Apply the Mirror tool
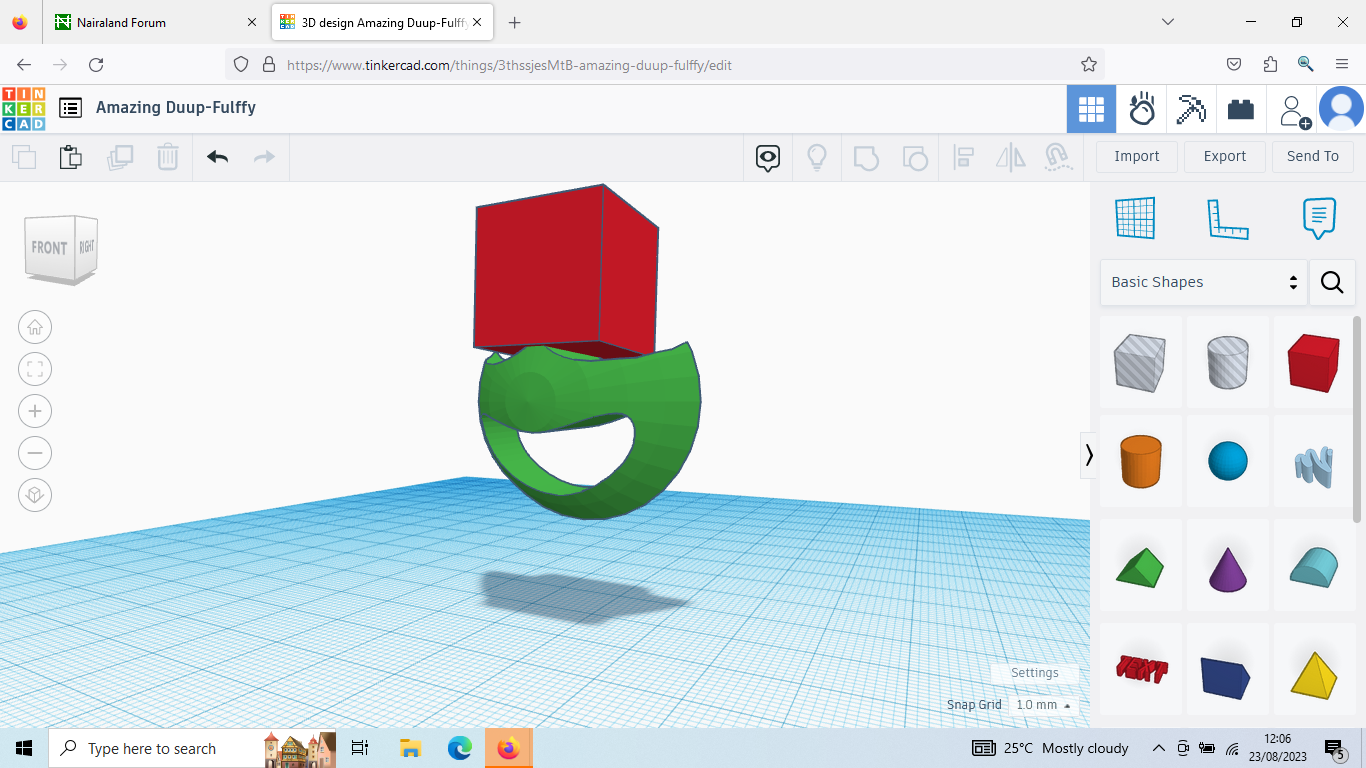1366x768 pixels. click(x=1010, y=157)
